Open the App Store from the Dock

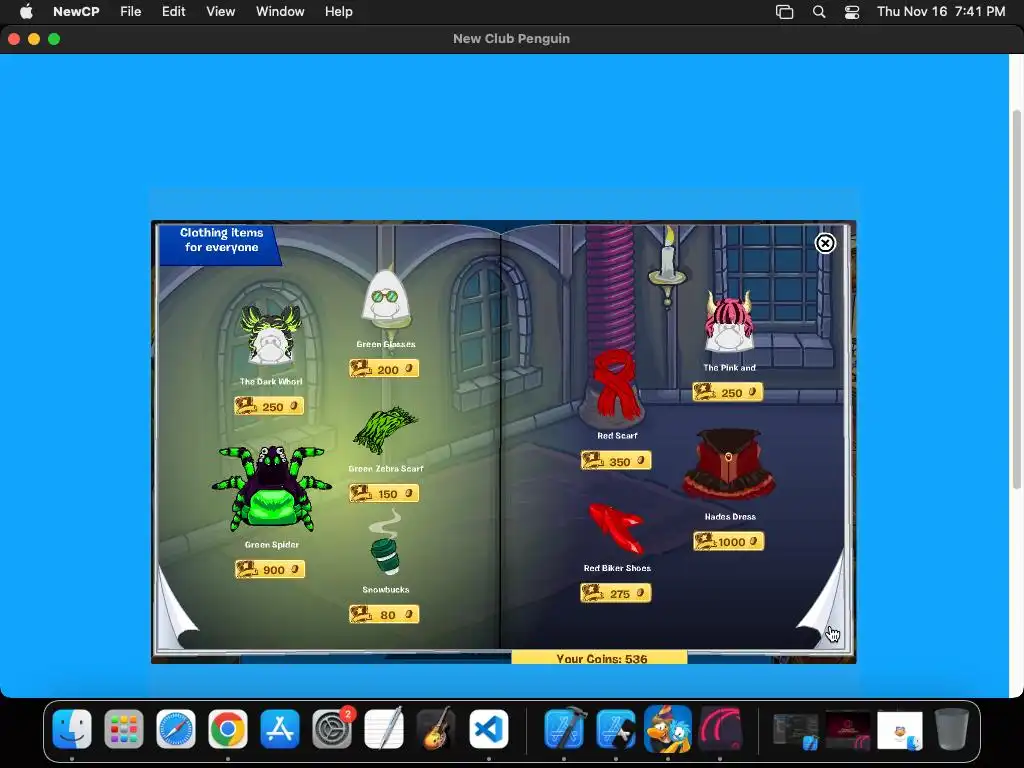280,728
